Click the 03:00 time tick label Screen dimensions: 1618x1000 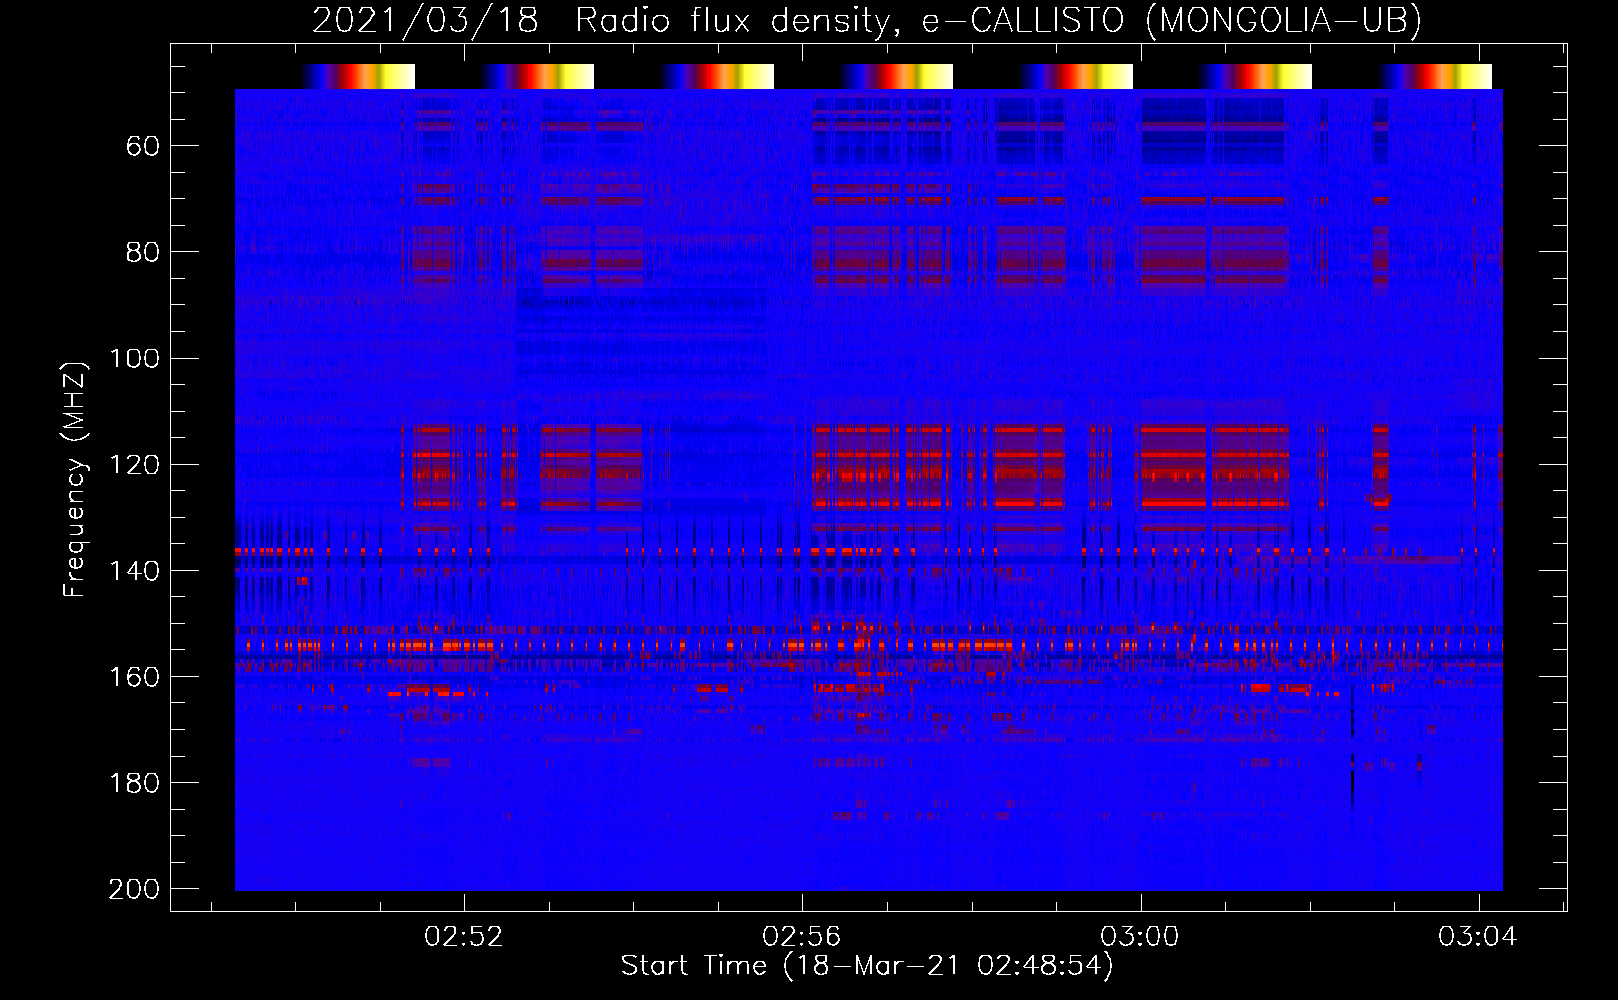coord(1140,937)
